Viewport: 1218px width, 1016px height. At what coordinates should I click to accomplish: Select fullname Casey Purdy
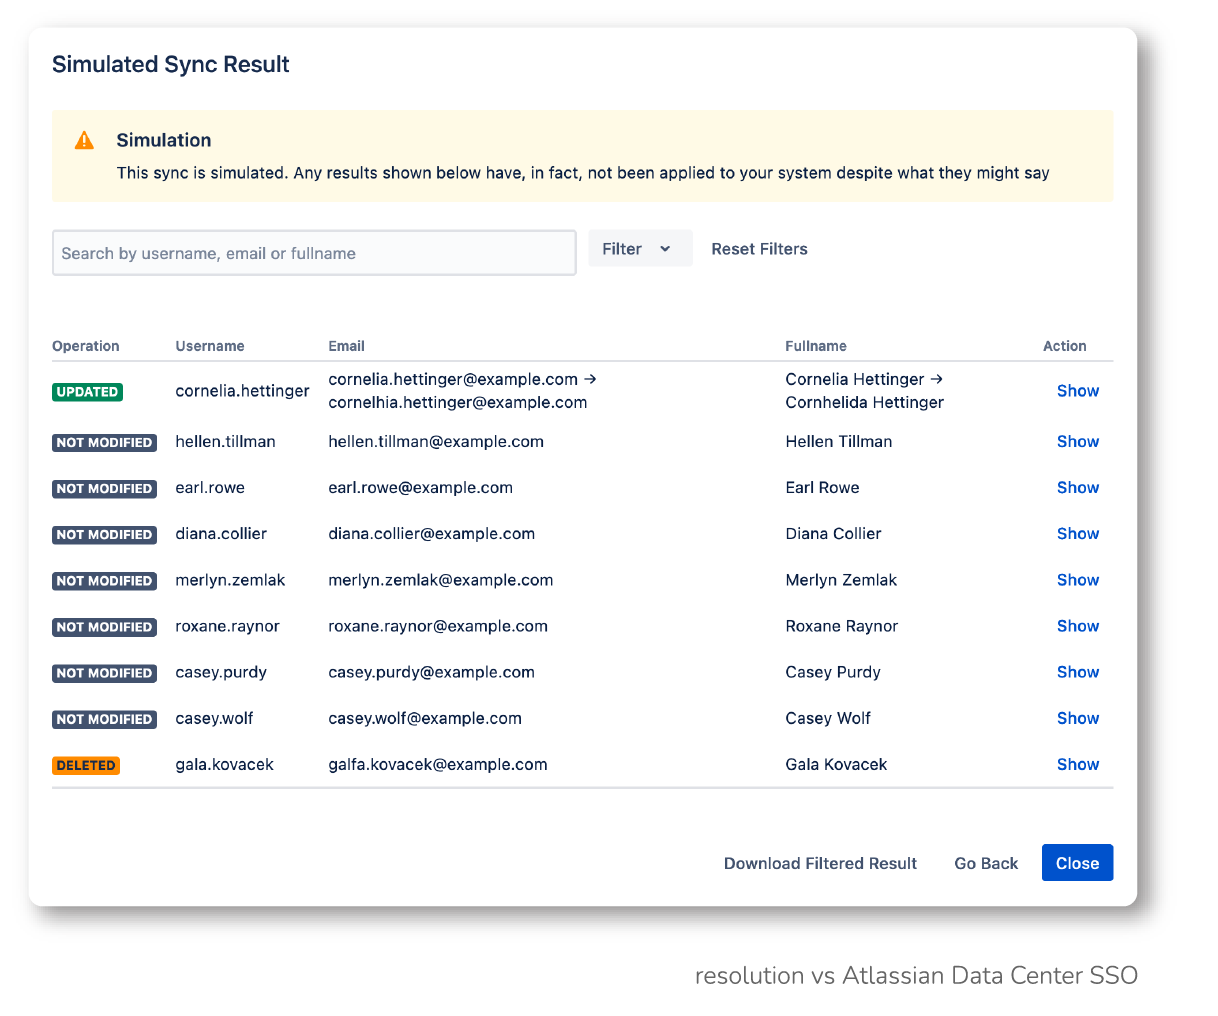(833, 672)
